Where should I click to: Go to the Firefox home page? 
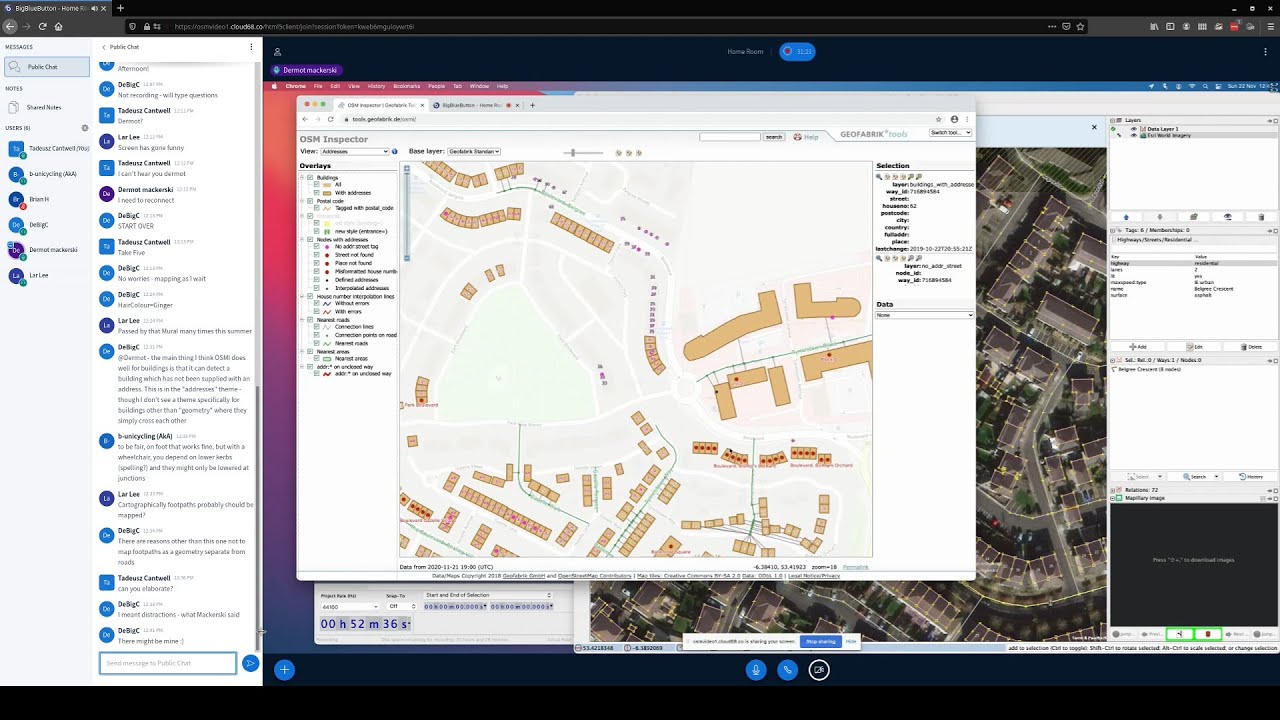point(58,26)
